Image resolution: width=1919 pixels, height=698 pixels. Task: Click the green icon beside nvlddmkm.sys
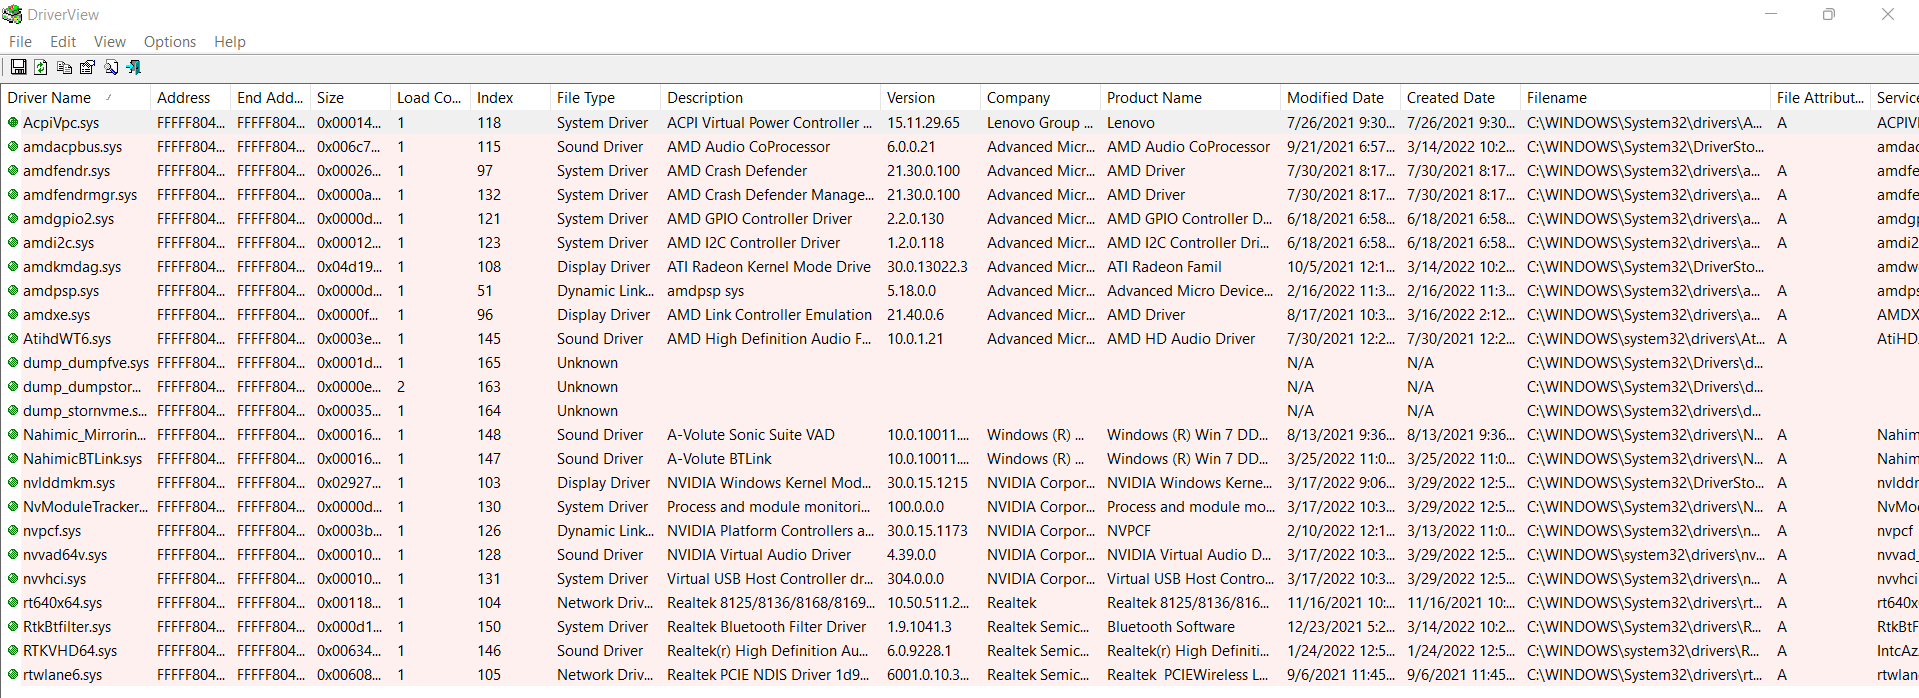click(13, 482)
